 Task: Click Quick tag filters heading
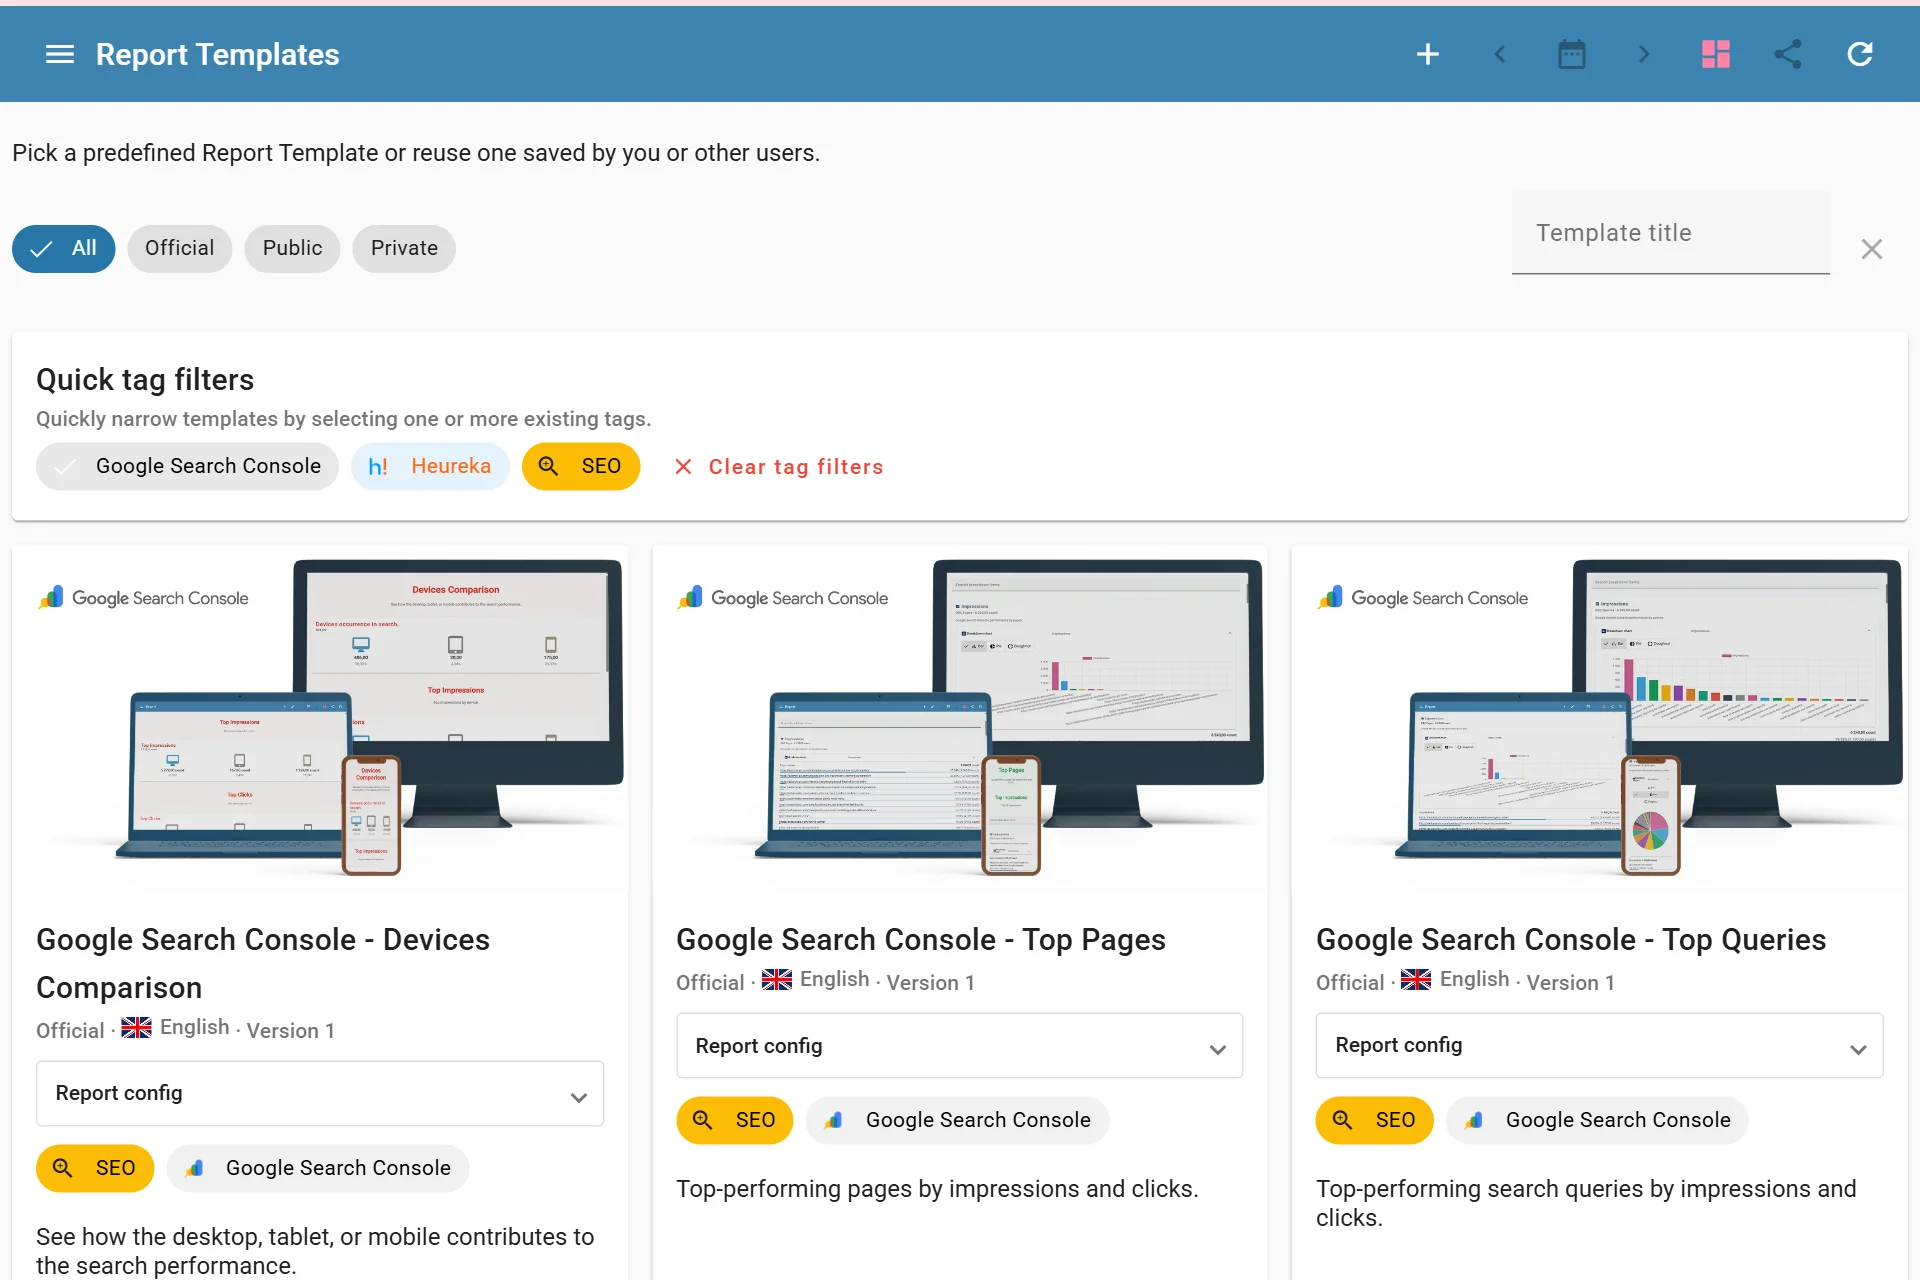coord(145,380)
